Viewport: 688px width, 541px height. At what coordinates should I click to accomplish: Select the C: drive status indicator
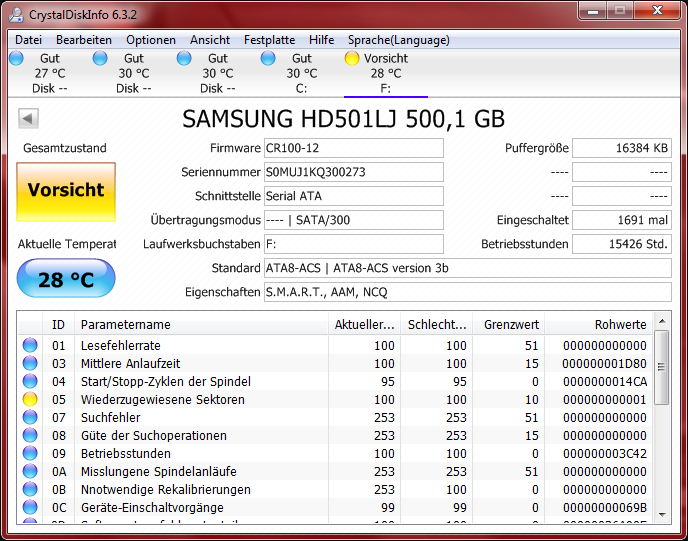click(302, 73)
